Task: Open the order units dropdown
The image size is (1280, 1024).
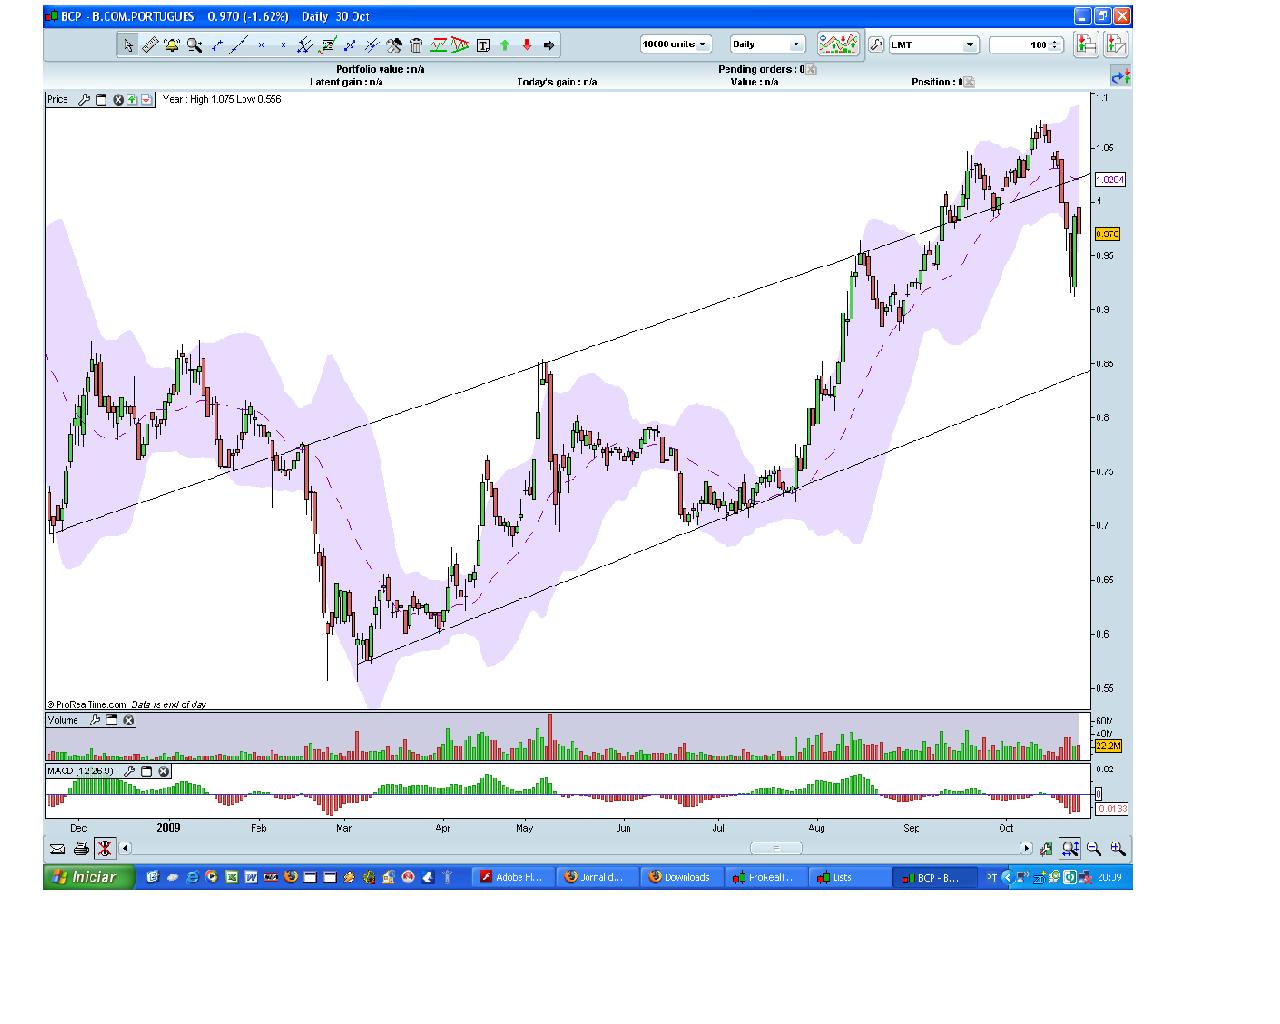Action: pos(676,44)
